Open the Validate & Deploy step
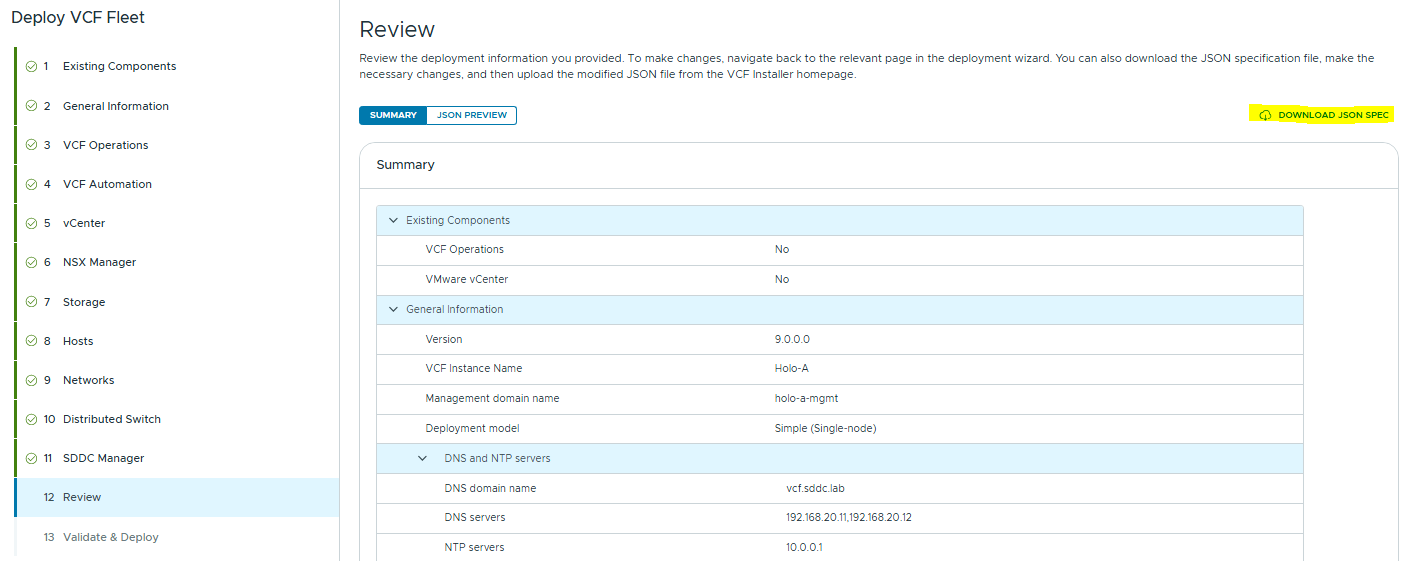This screenshot has height=561, width=1416. [x=110, y=537]
